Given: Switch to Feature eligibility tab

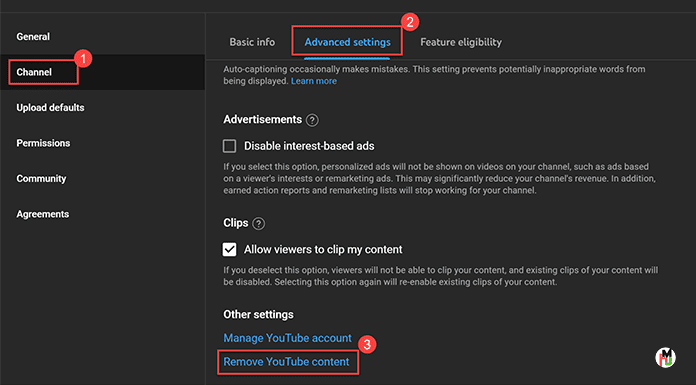Looking at the screenshot, I should tap(461, 42).
